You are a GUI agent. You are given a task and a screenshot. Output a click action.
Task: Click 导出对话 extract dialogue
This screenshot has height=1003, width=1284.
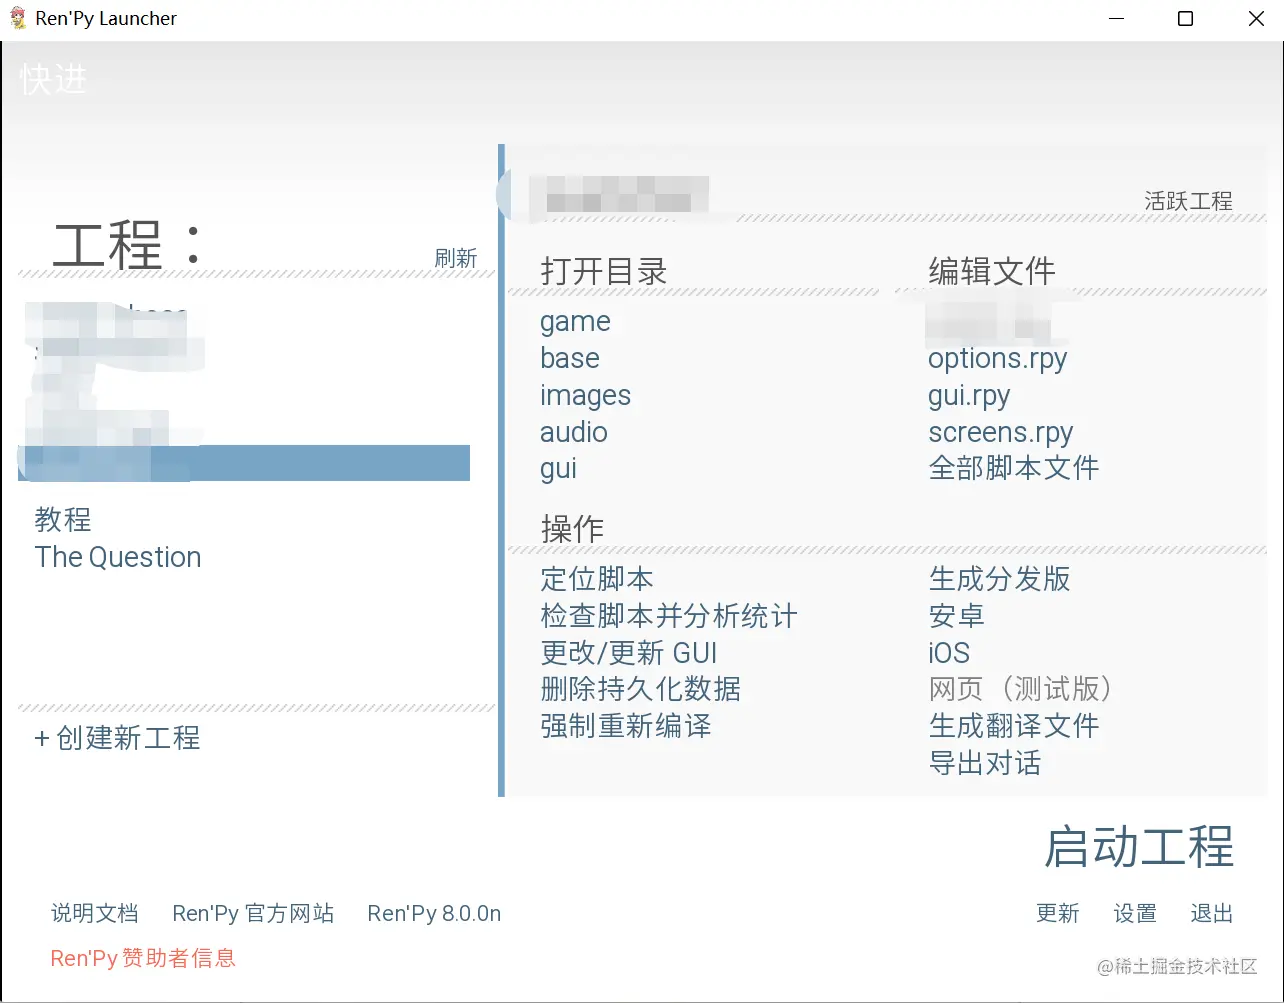984,763
